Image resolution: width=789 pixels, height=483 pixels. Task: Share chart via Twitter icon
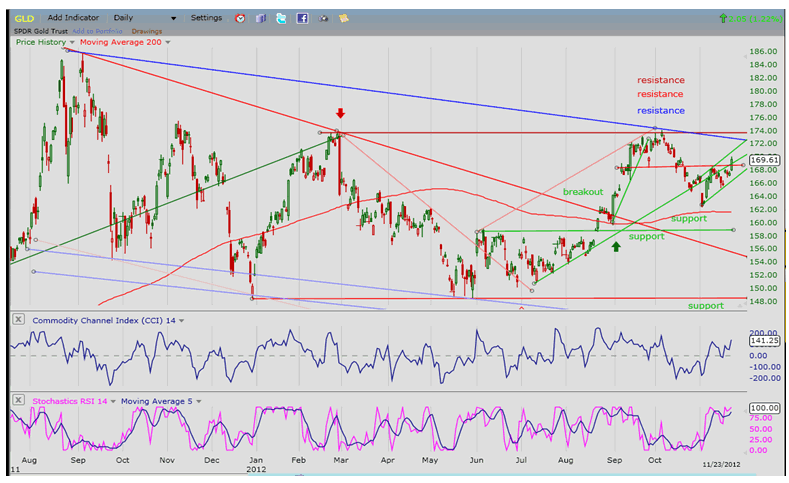tap(281, 18)
